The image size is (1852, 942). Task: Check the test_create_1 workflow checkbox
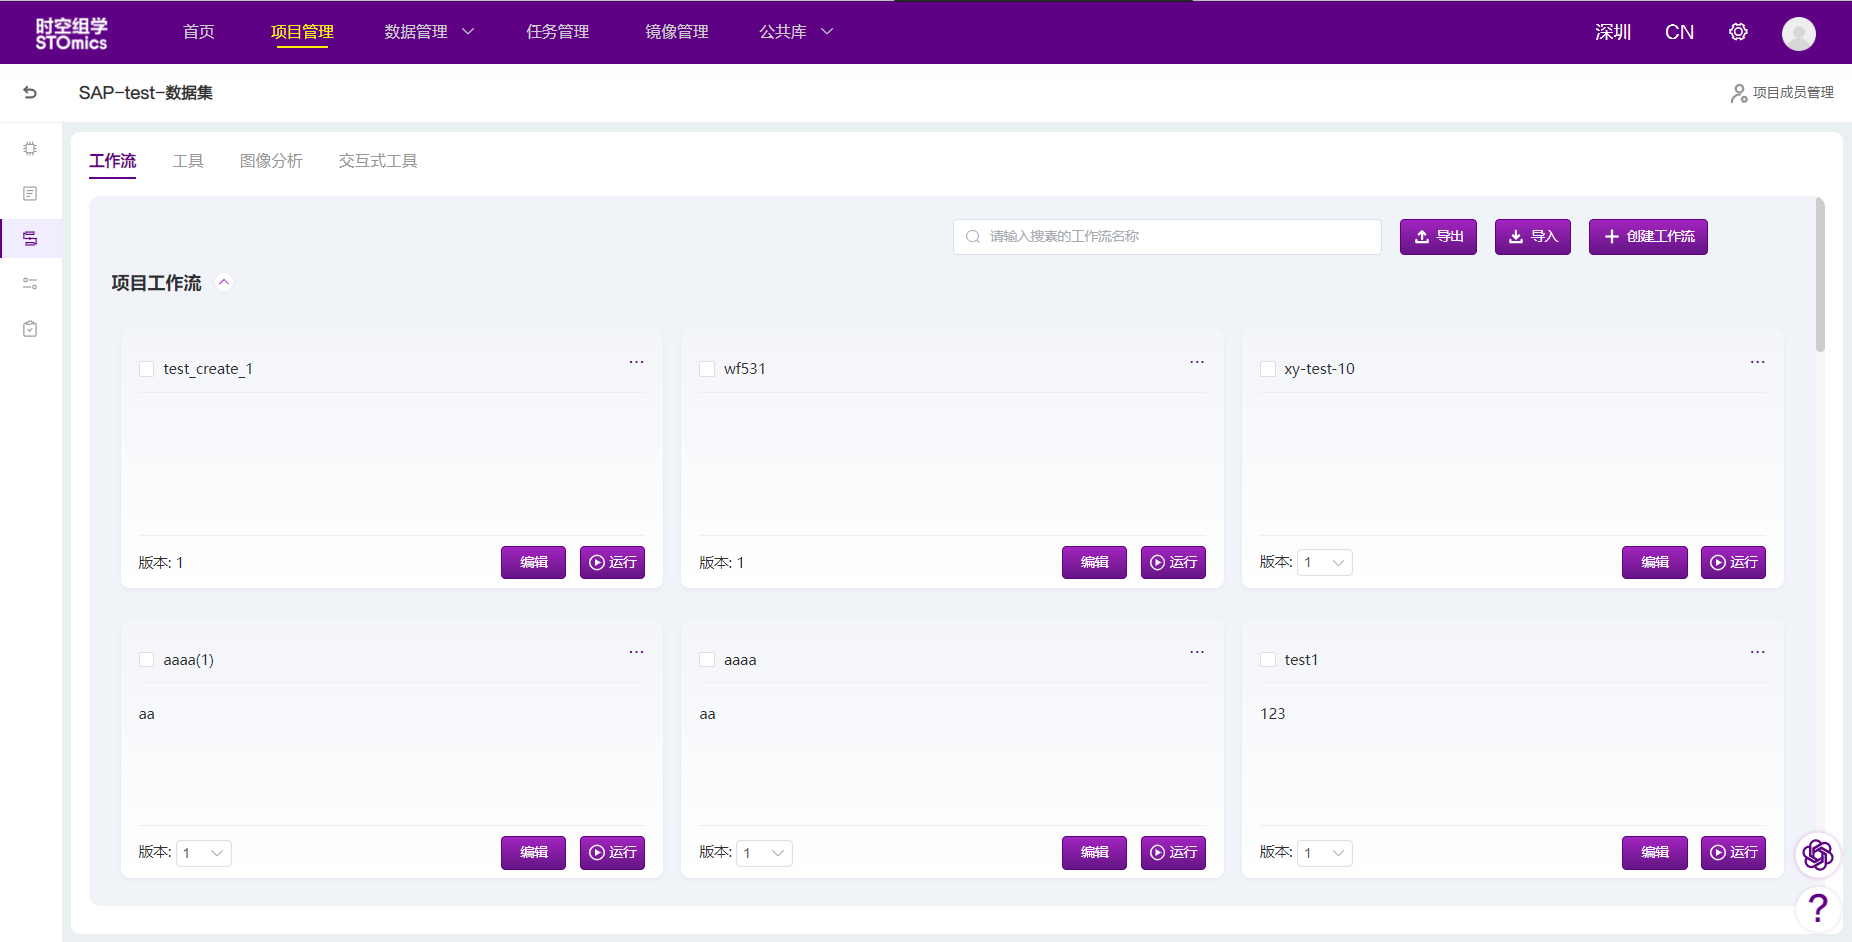[147, 369]
